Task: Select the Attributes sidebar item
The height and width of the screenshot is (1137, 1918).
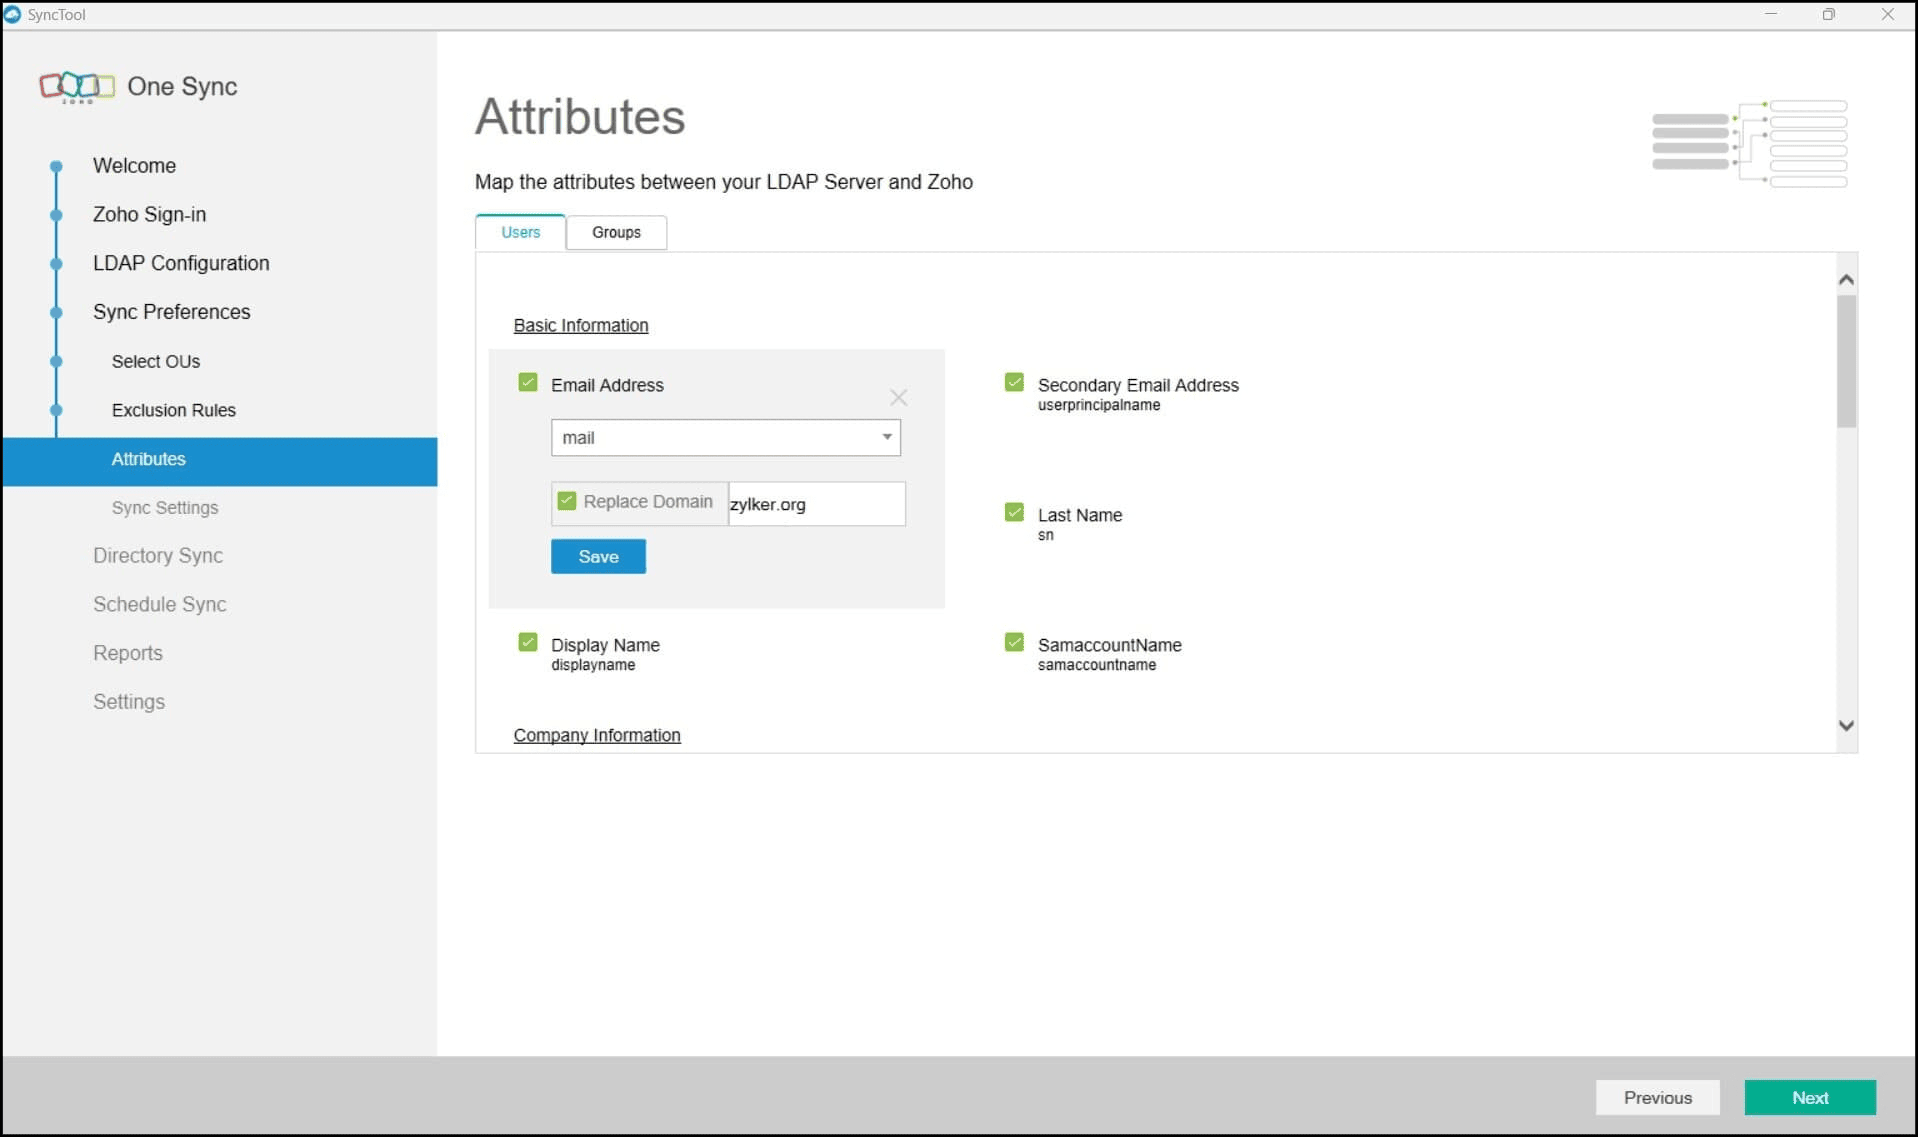Action: [x=220, y=460]
